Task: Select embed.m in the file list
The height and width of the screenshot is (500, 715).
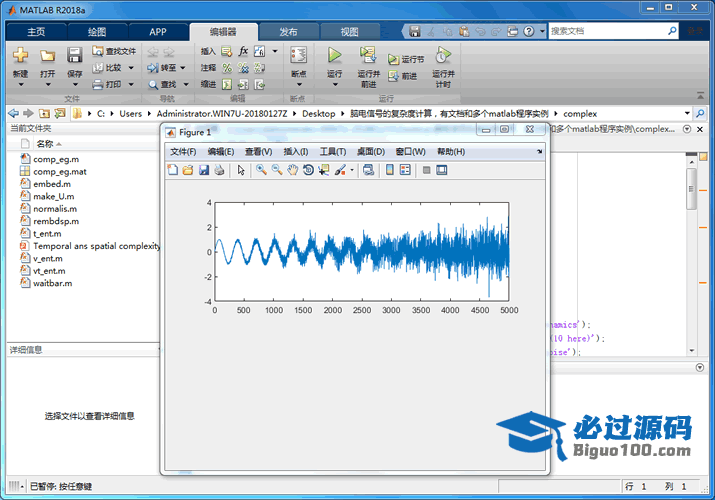Action: [x=52, y=184]
